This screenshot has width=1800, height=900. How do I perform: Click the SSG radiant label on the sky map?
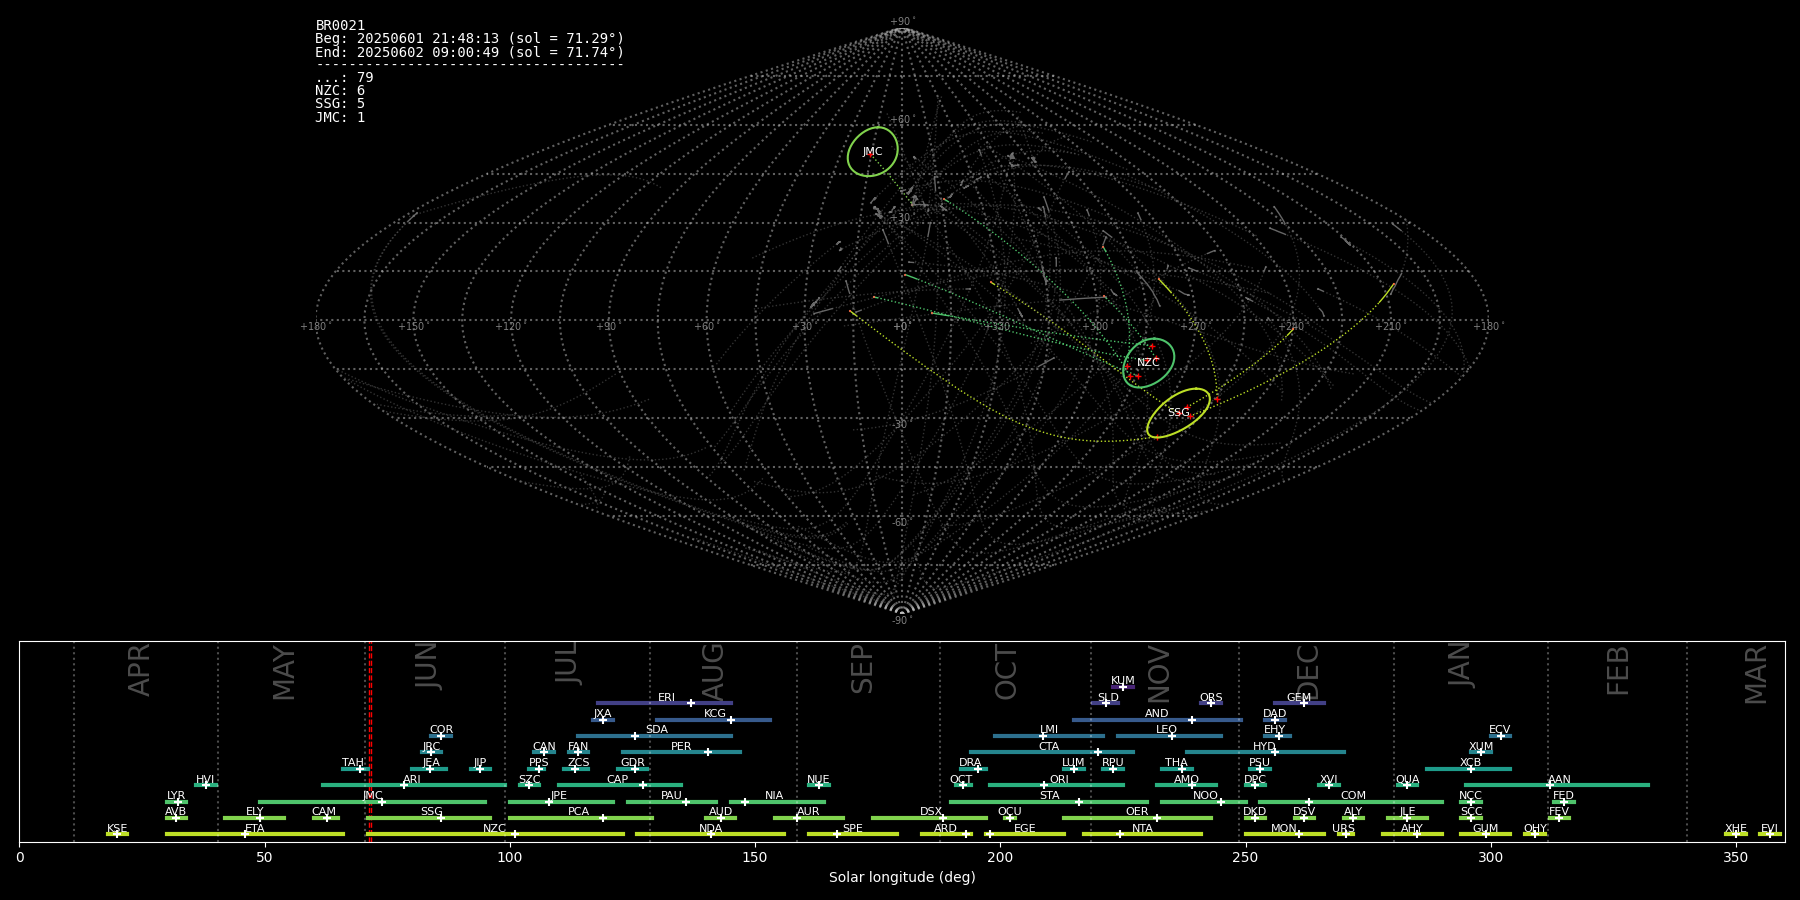(1179, 412)
